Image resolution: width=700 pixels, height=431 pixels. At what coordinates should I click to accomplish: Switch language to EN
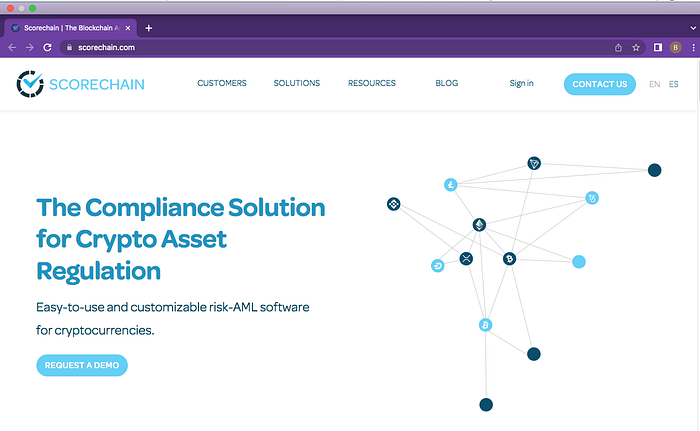(654, 84)
